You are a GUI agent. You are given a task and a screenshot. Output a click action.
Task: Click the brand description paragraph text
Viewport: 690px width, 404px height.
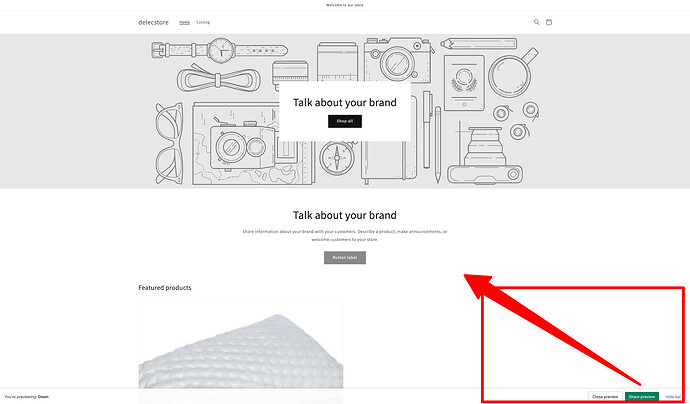pyautogui.click(x=345, y=235)
